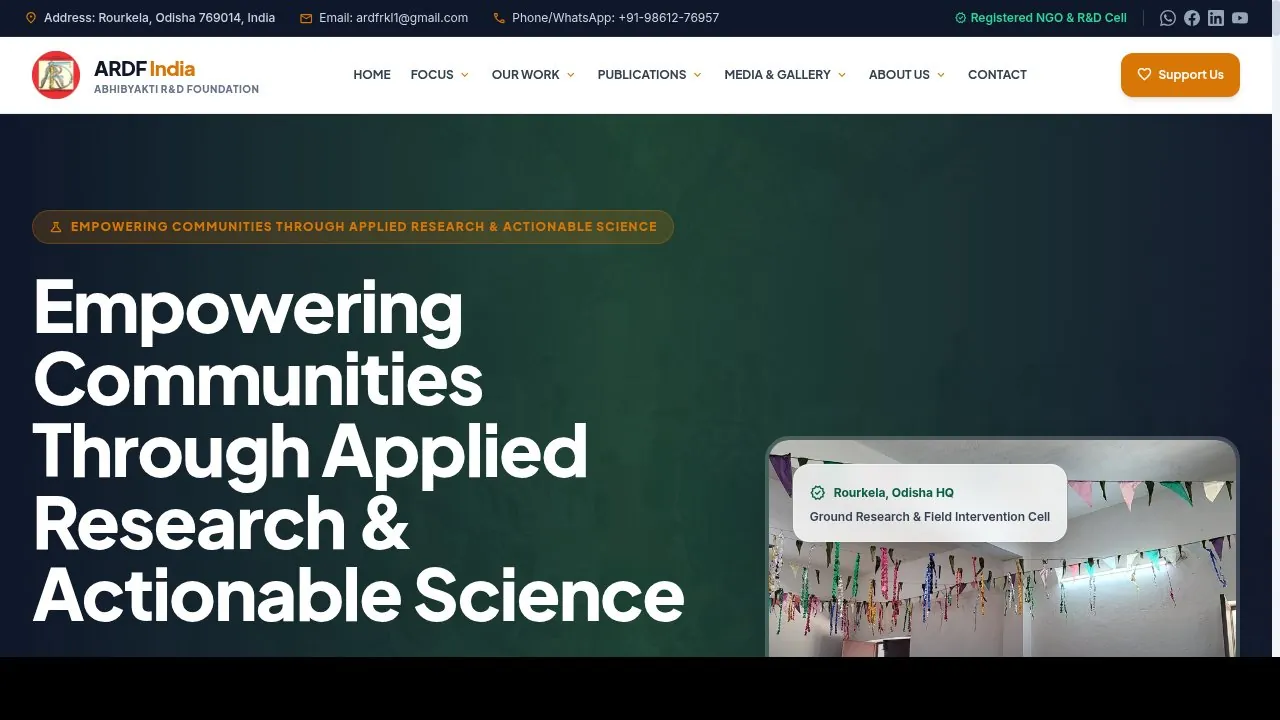Screen dimensions: 1280x720
Task: Open the MEDIA & GALLERY menu item
Action: click(x=777, y=75)
